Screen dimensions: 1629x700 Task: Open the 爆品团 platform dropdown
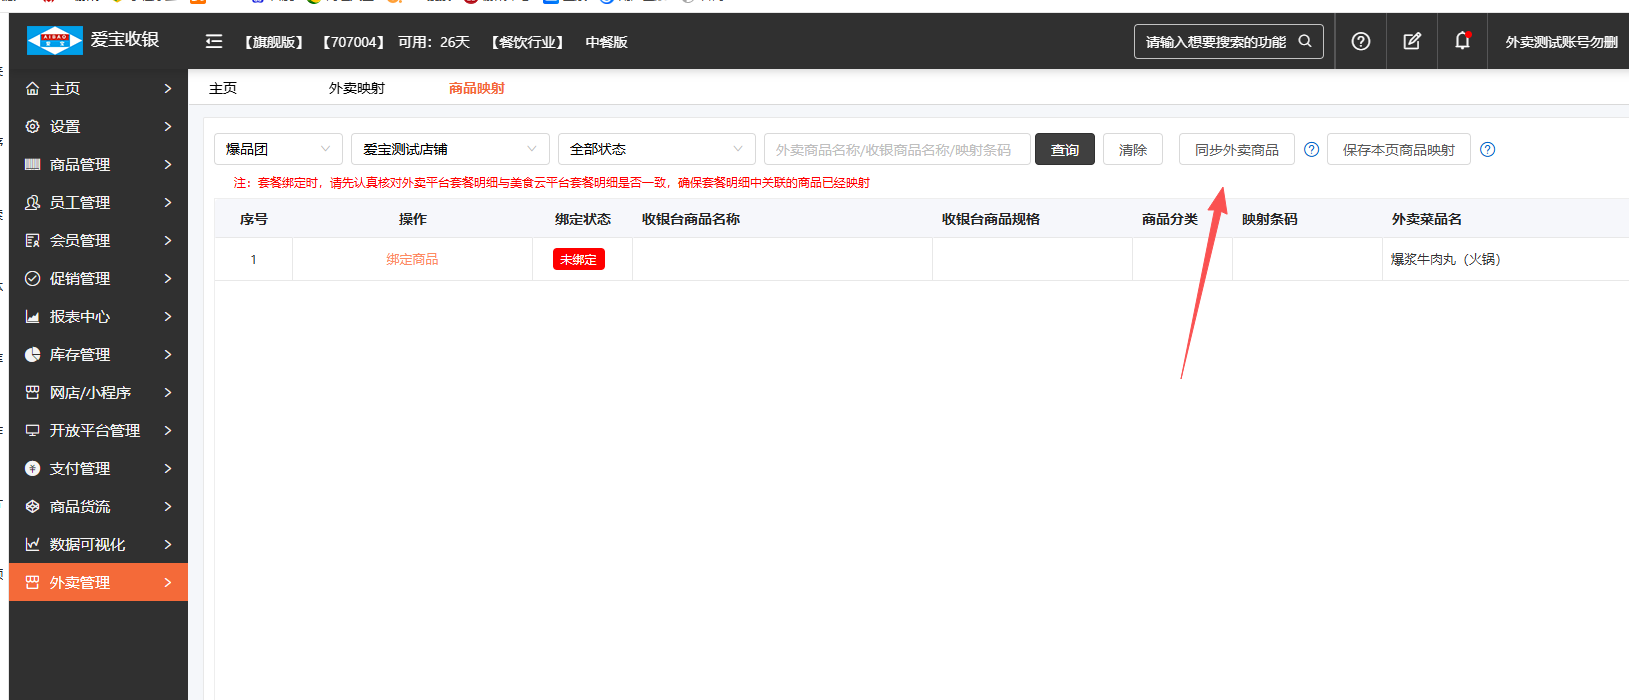278,149
